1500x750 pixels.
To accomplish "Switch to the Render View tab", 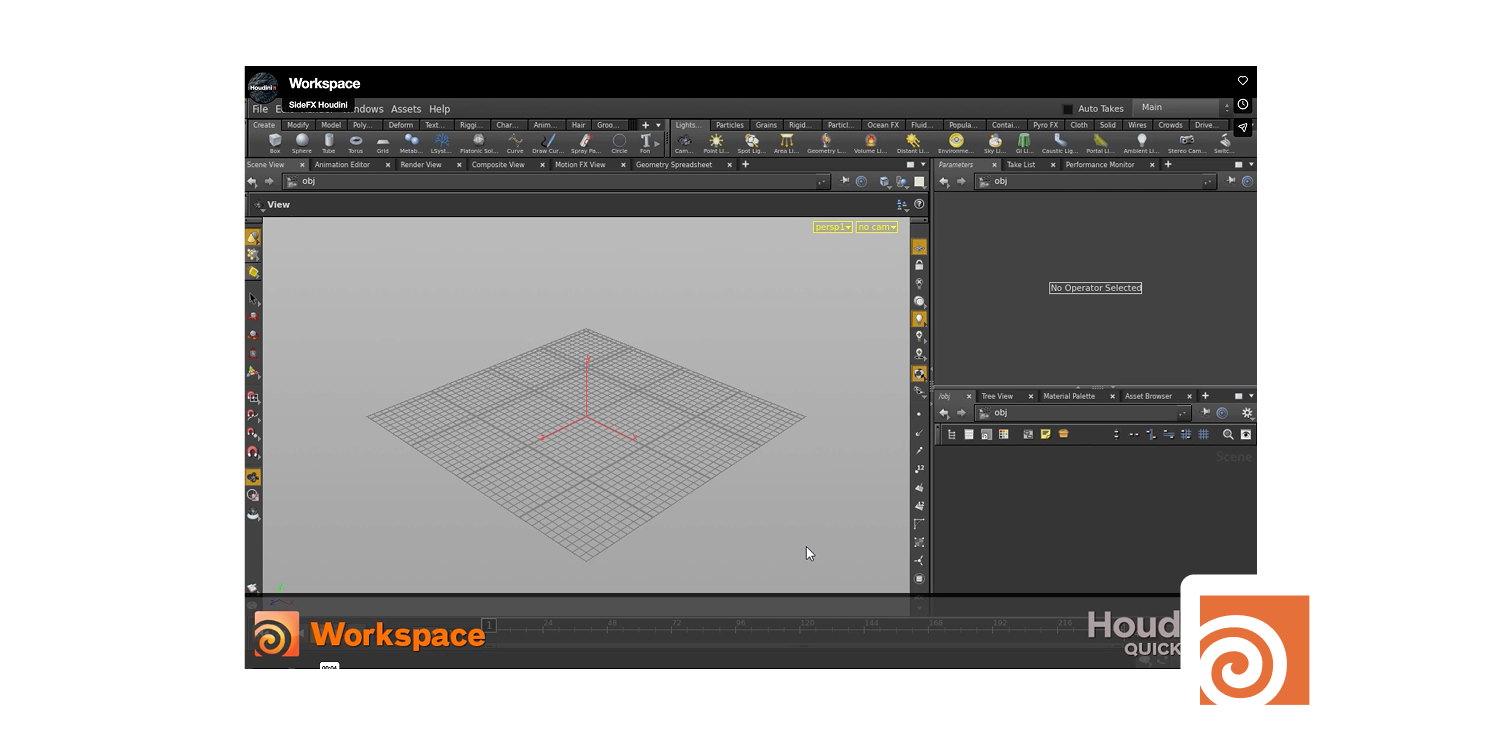I will 421,164.
